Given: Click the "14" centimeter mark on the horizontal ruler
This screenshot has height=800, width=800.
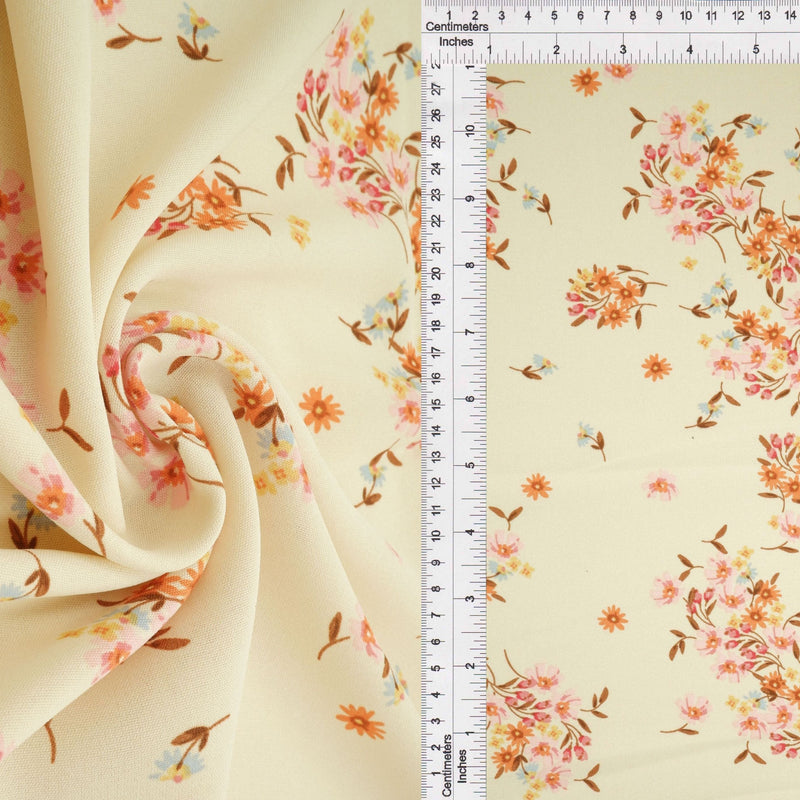Looking at the screenshot, I should [x=789, y=15].
